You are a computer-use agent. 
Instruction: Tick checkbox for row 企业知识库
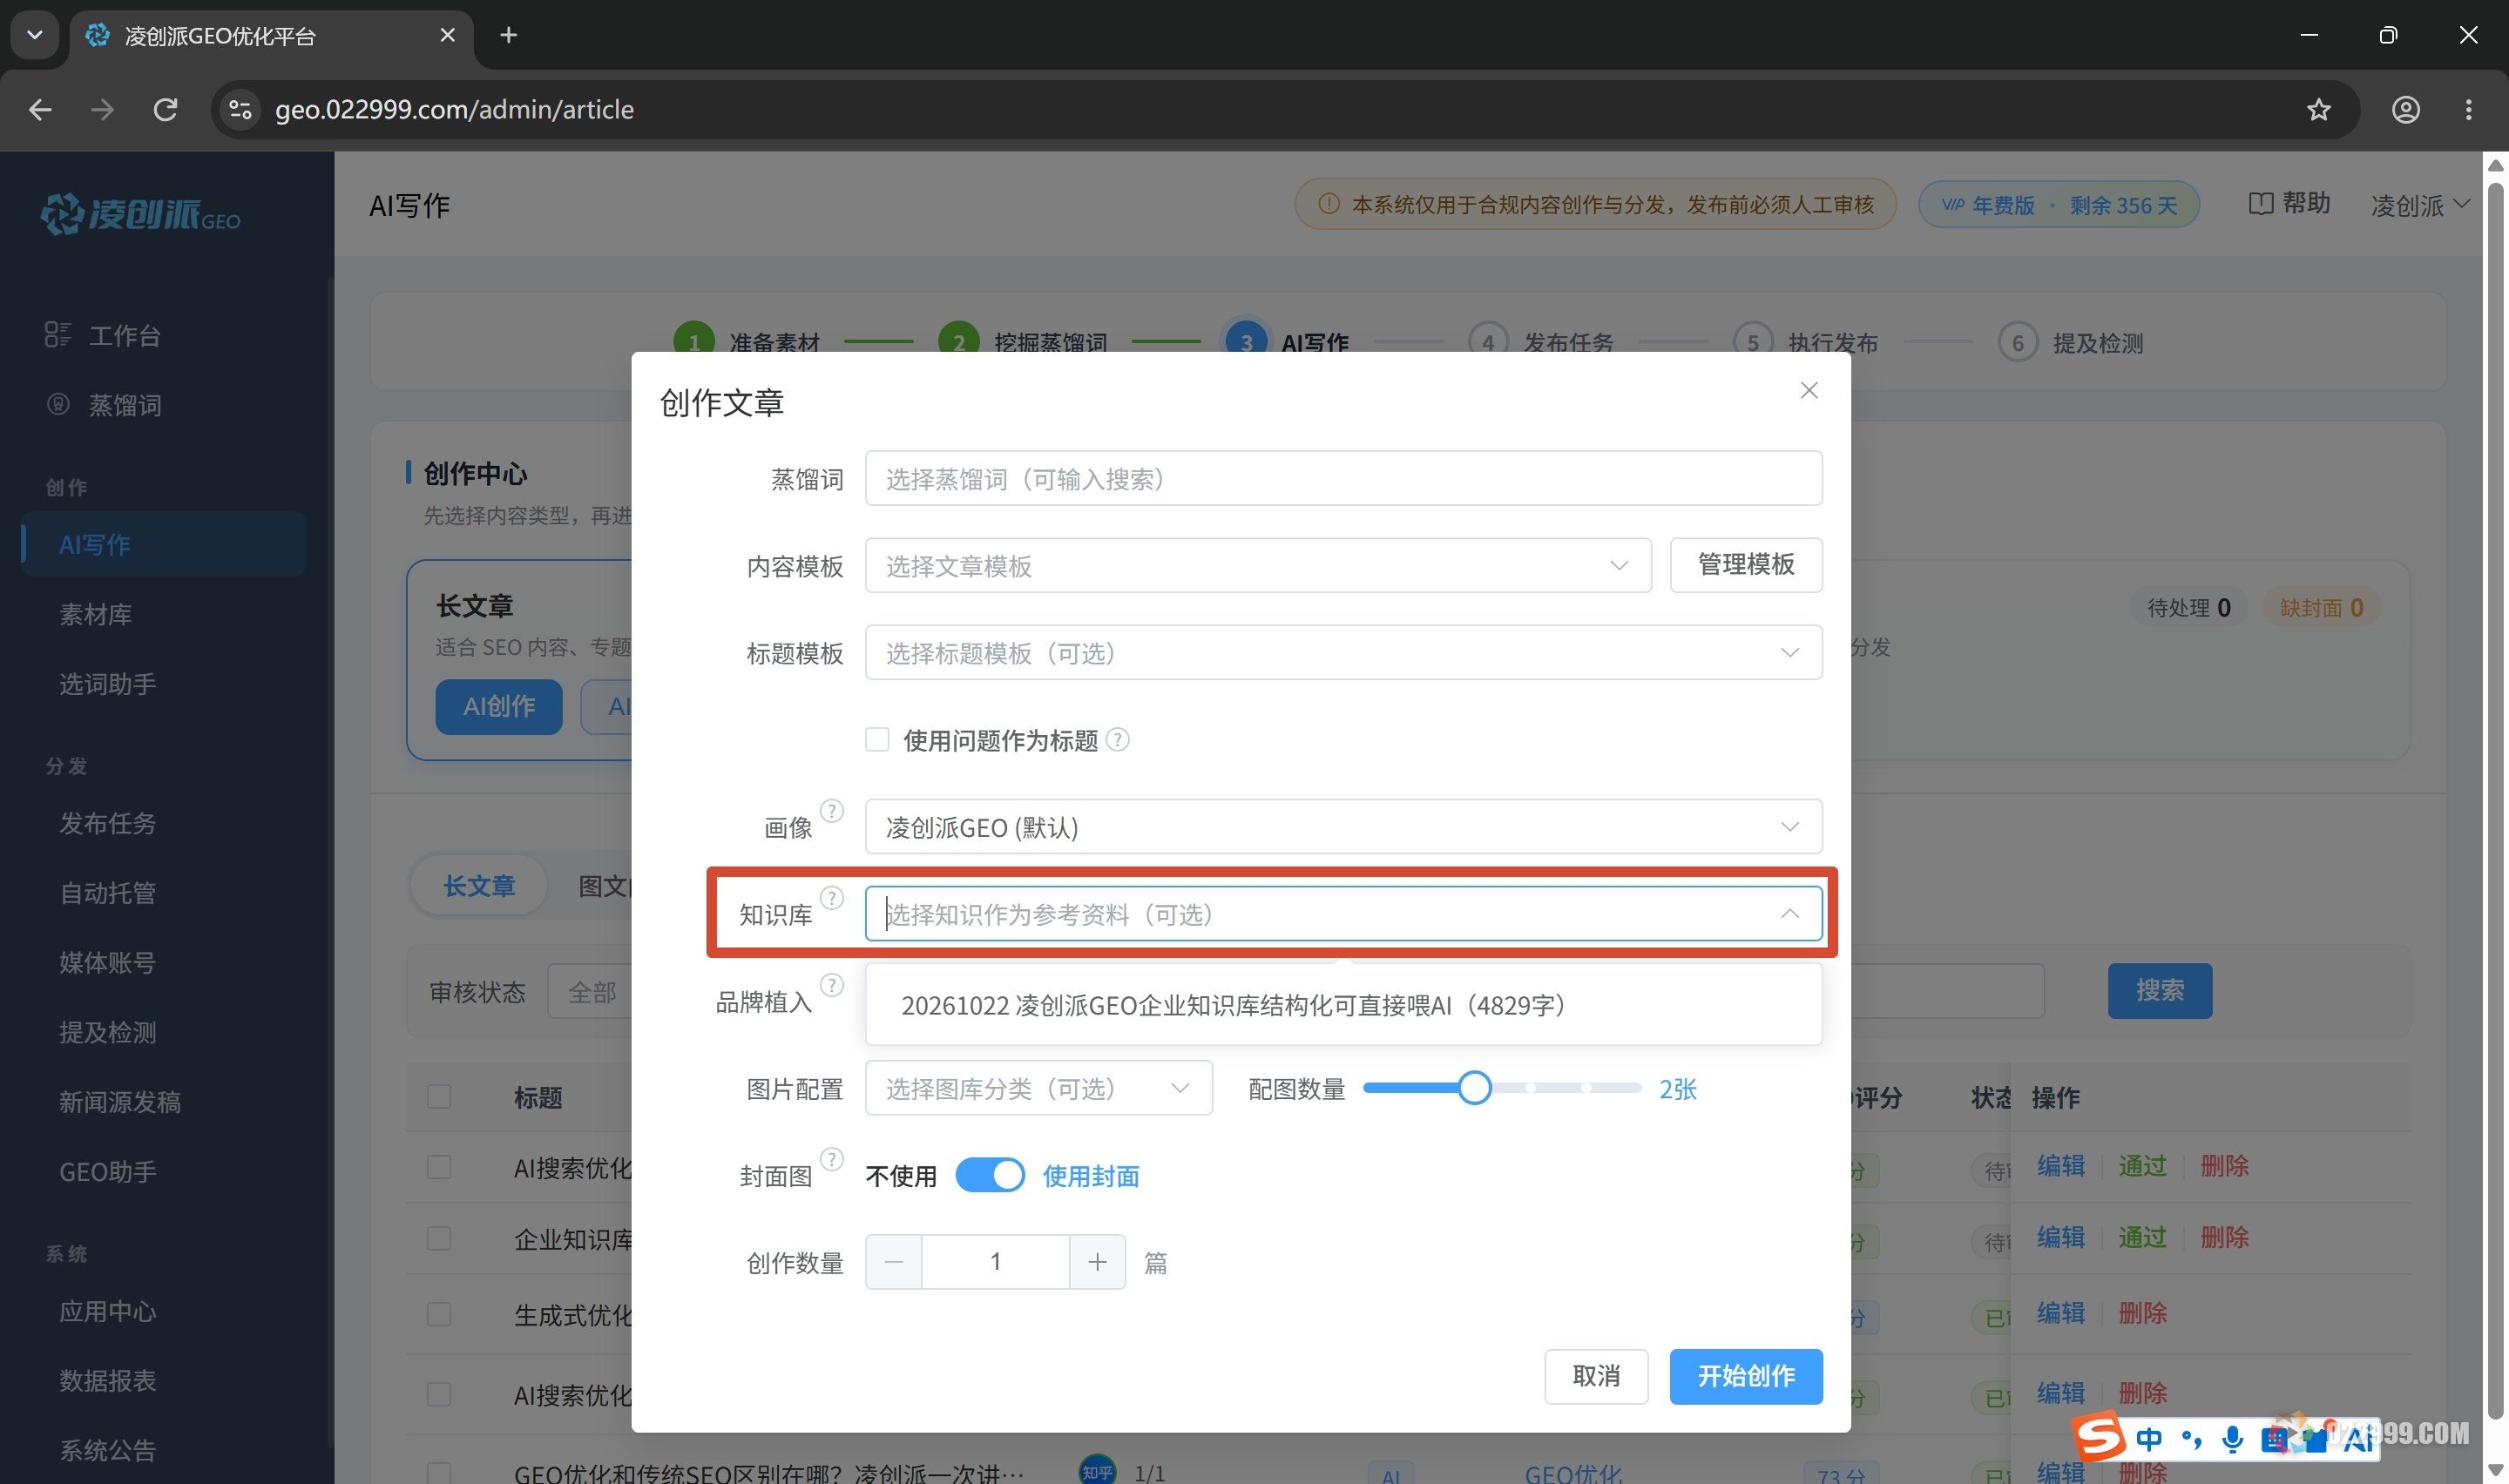pos(439,1239)
